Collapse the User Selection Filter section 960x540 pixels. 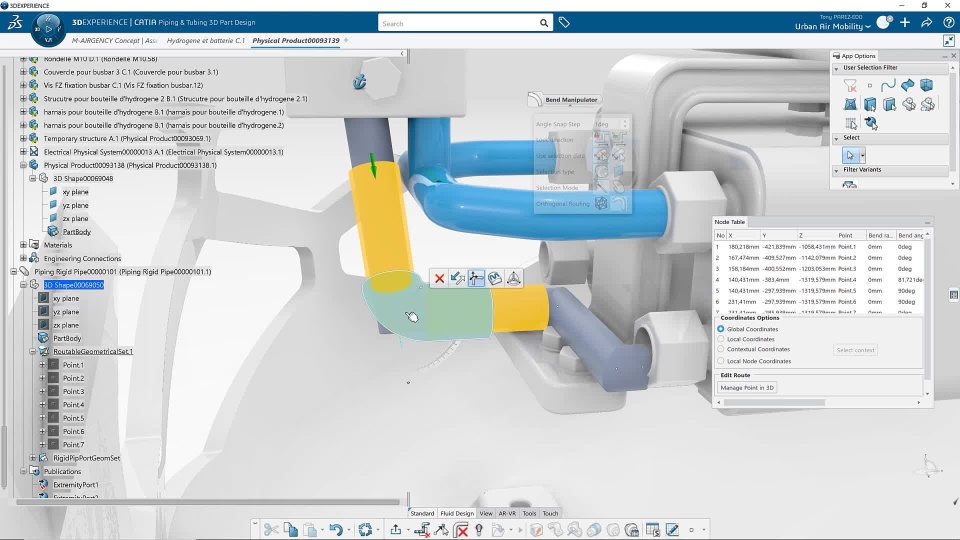point(836,69)
